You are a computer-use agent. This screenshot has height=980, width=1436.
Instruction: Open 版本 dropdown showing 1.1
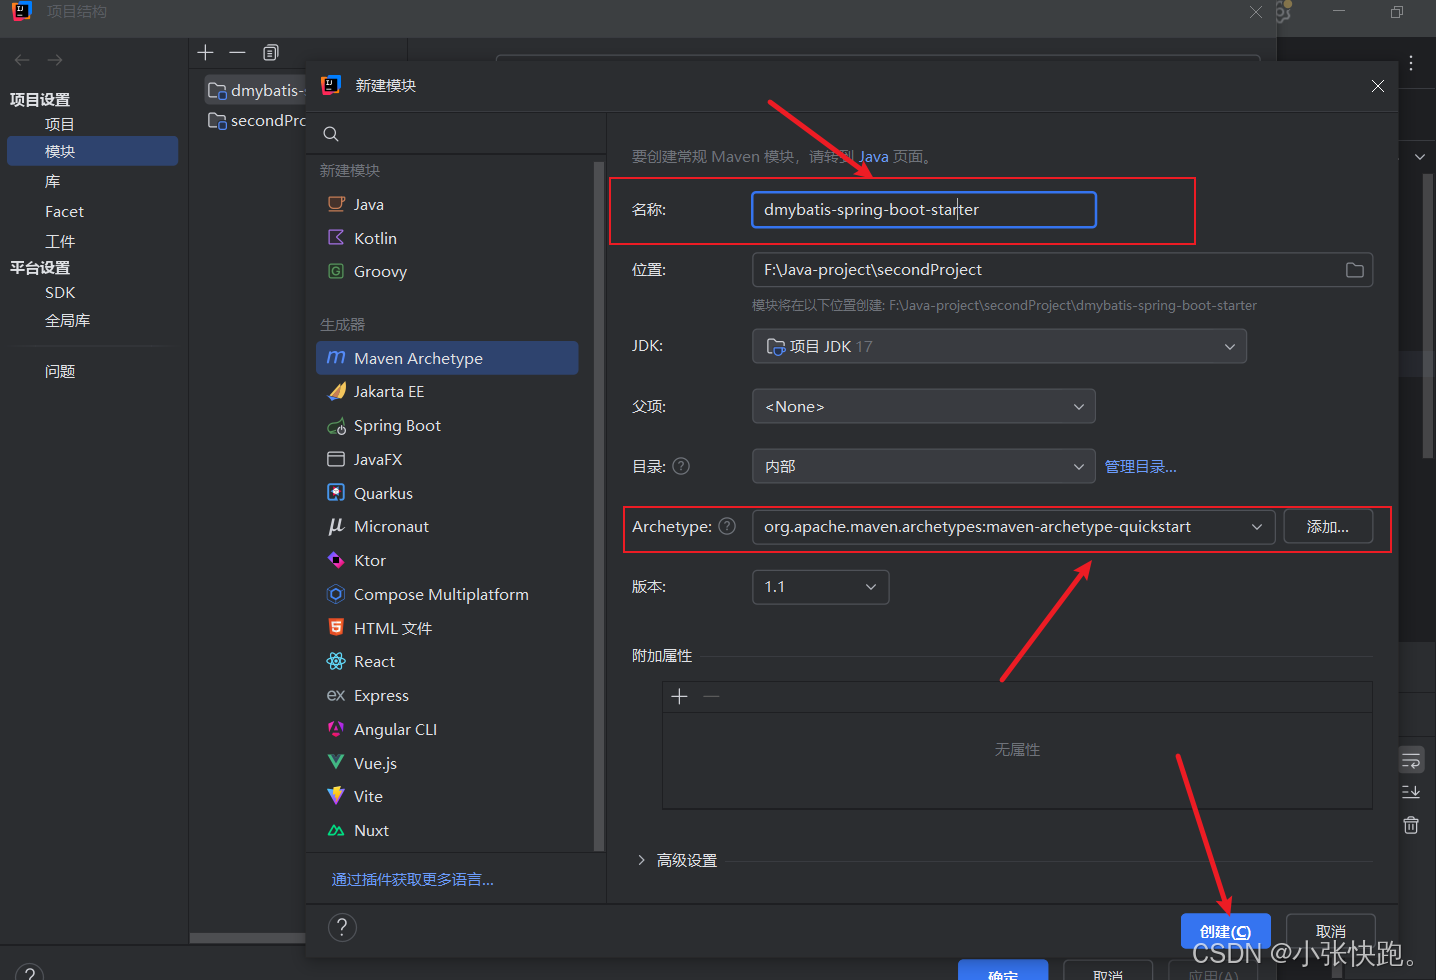(x=820, y=586)
